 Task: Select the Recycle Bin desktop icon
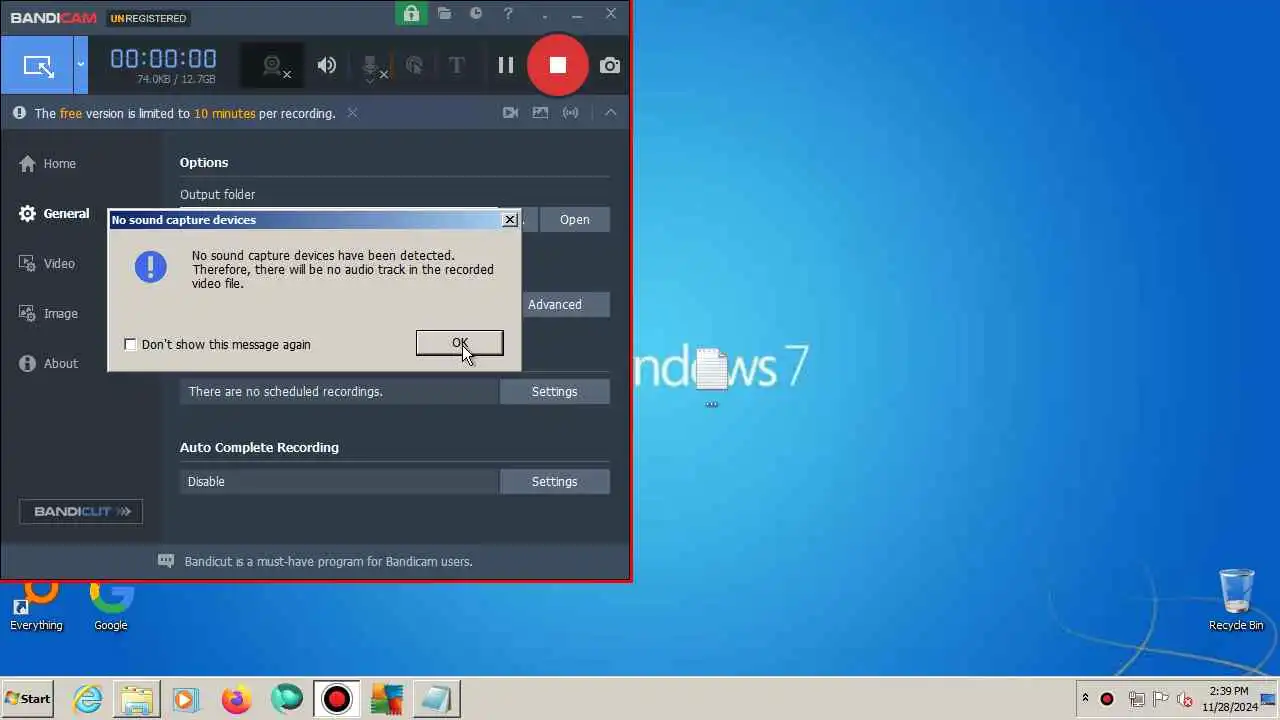pyautogui.click(x=1236, y=600)
